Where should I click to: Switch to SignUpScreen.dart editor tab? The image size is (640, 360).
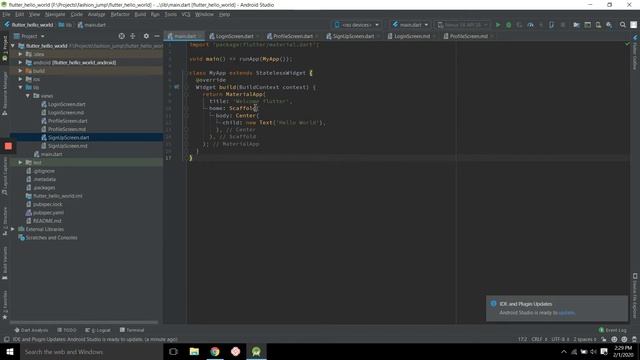click(353, 36)
